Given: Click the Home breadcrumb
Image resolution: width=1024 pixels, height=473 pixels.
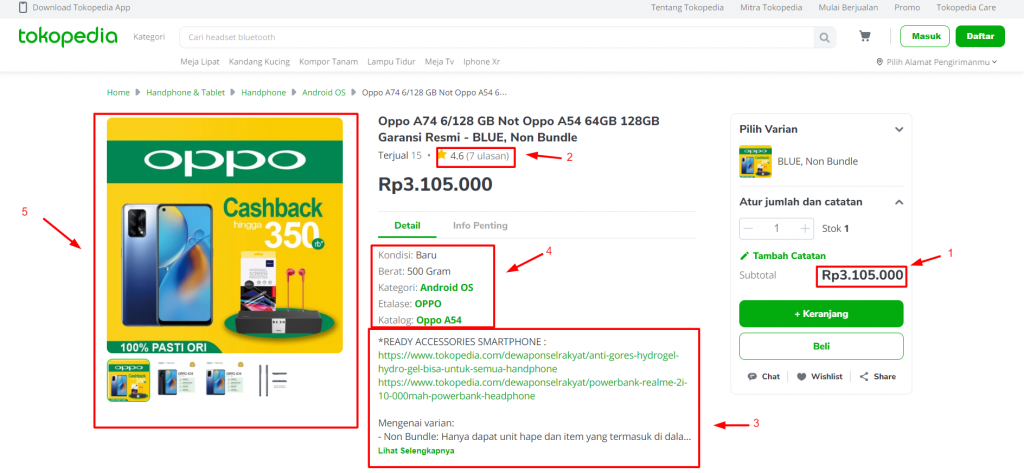Looking at the screenshot, I should (118, 93).
